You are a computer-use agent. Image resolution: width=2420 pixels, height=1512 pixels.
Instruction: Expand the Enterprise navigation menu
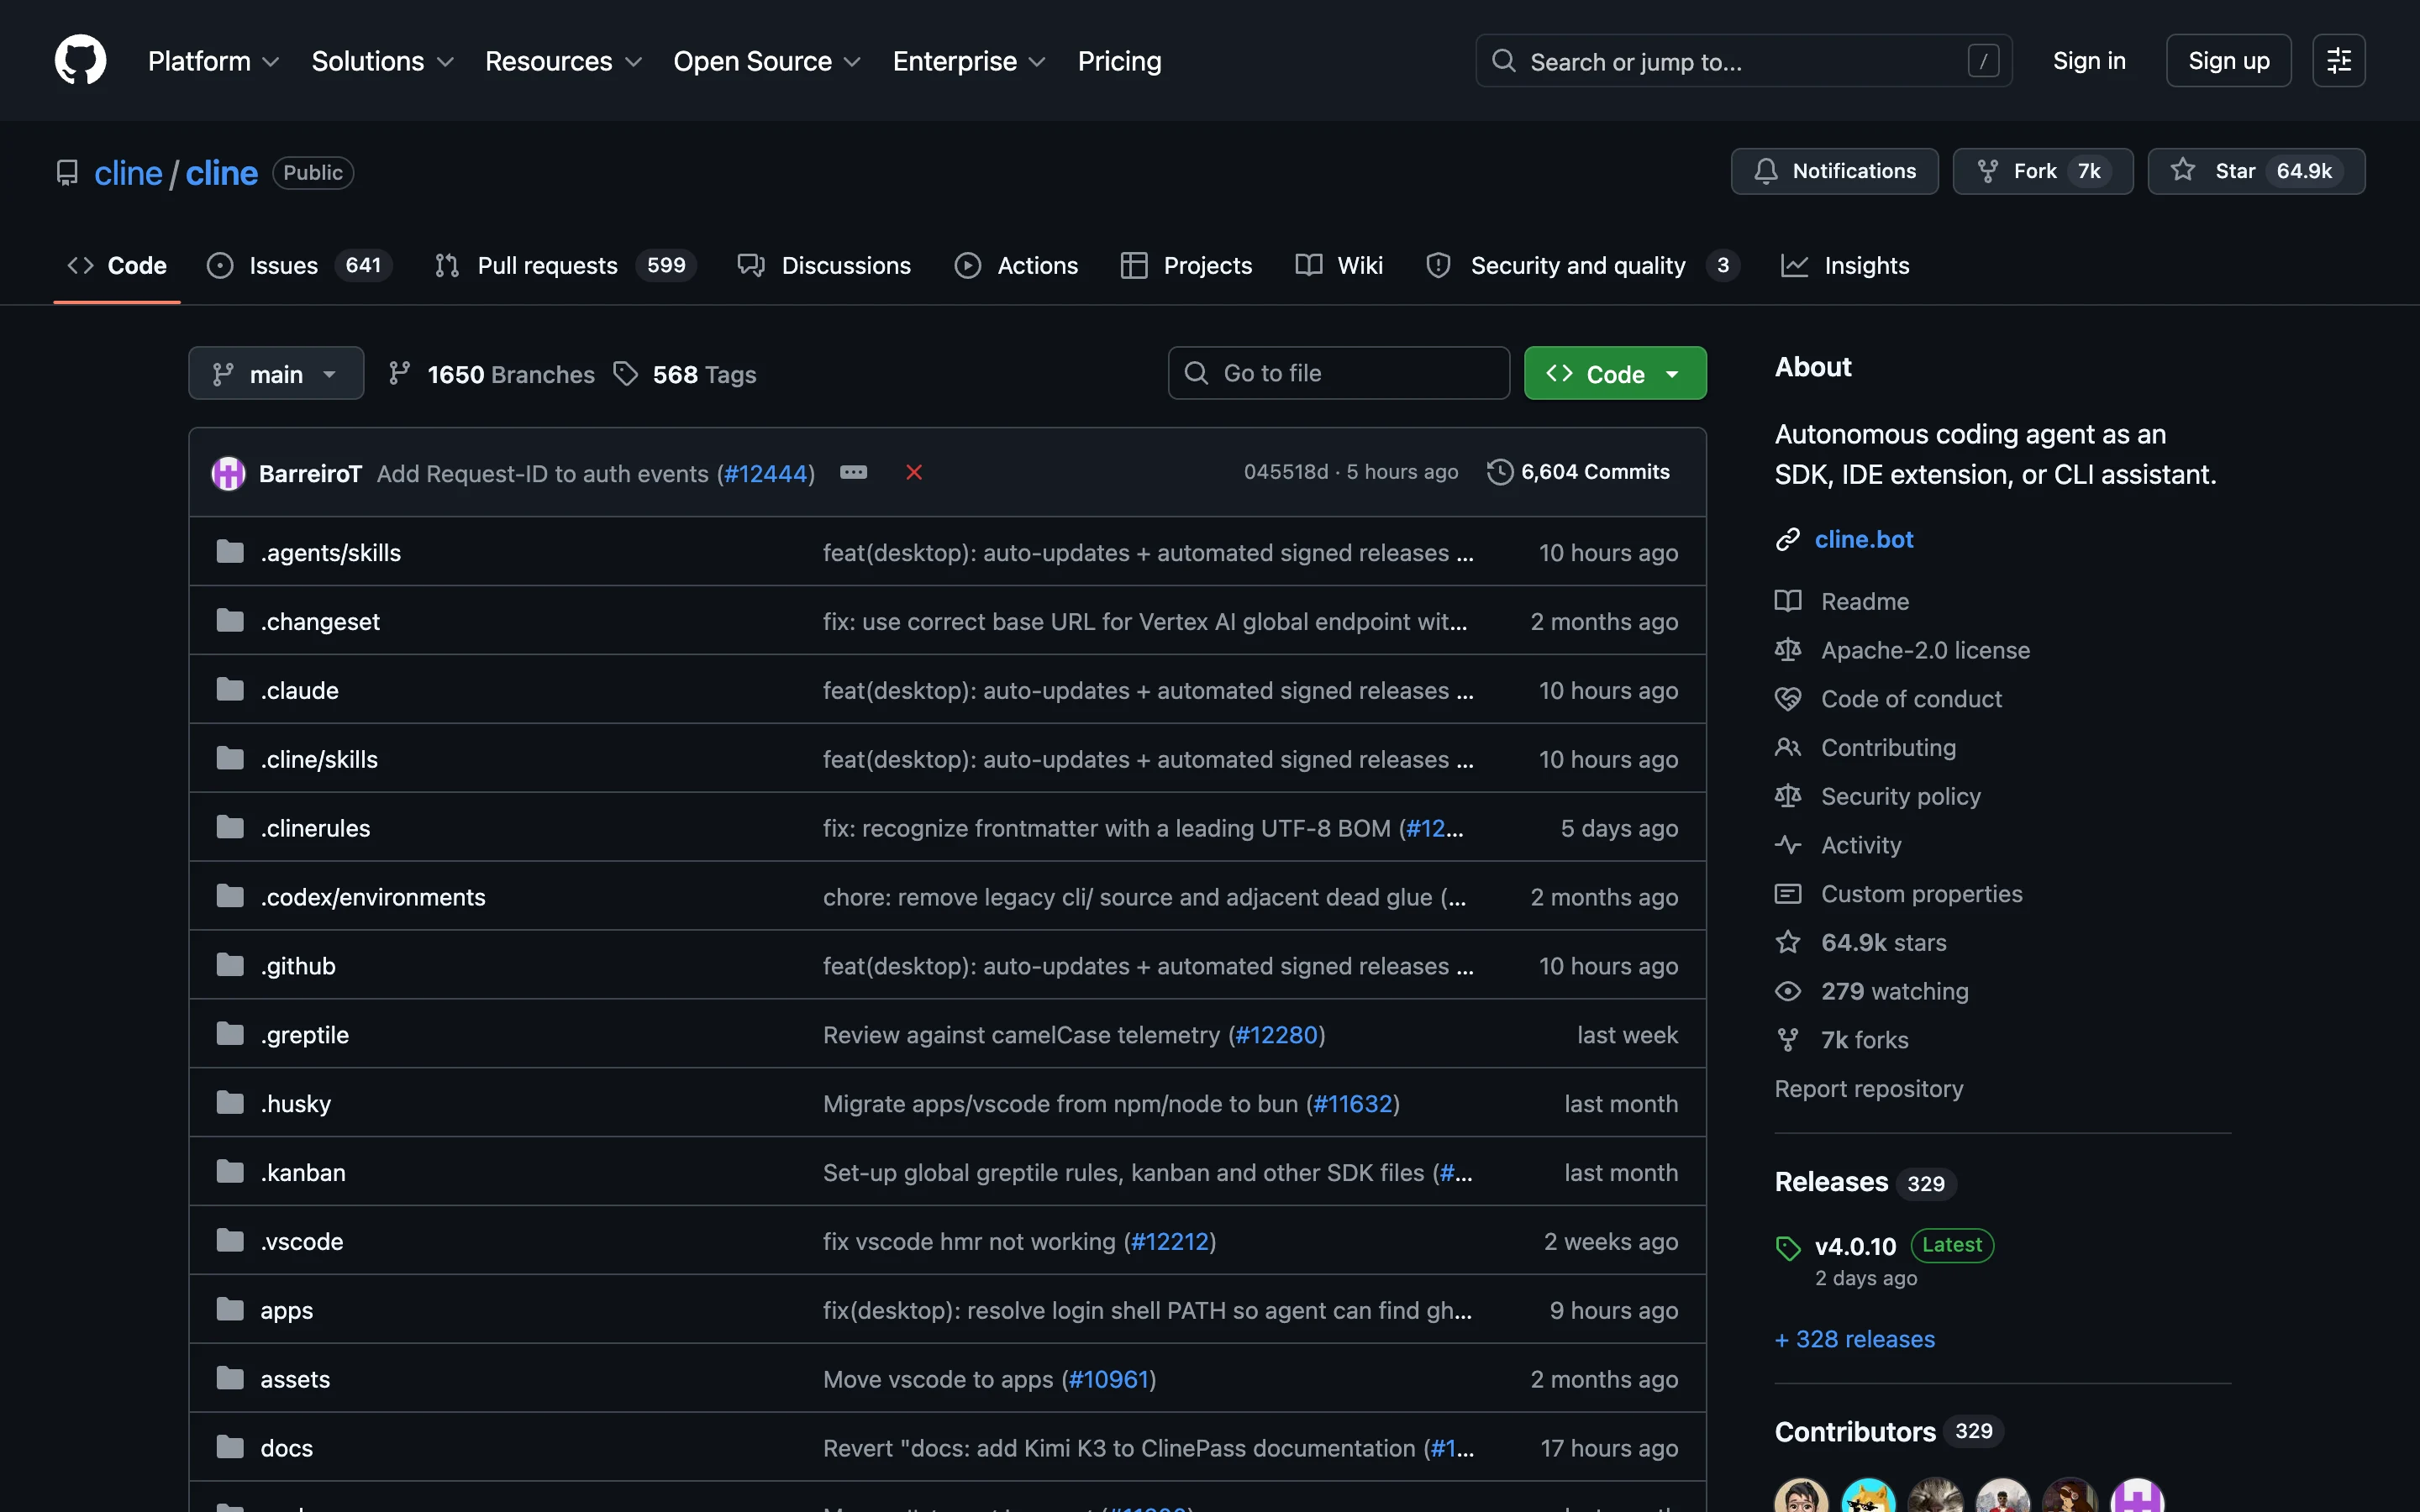969,61
